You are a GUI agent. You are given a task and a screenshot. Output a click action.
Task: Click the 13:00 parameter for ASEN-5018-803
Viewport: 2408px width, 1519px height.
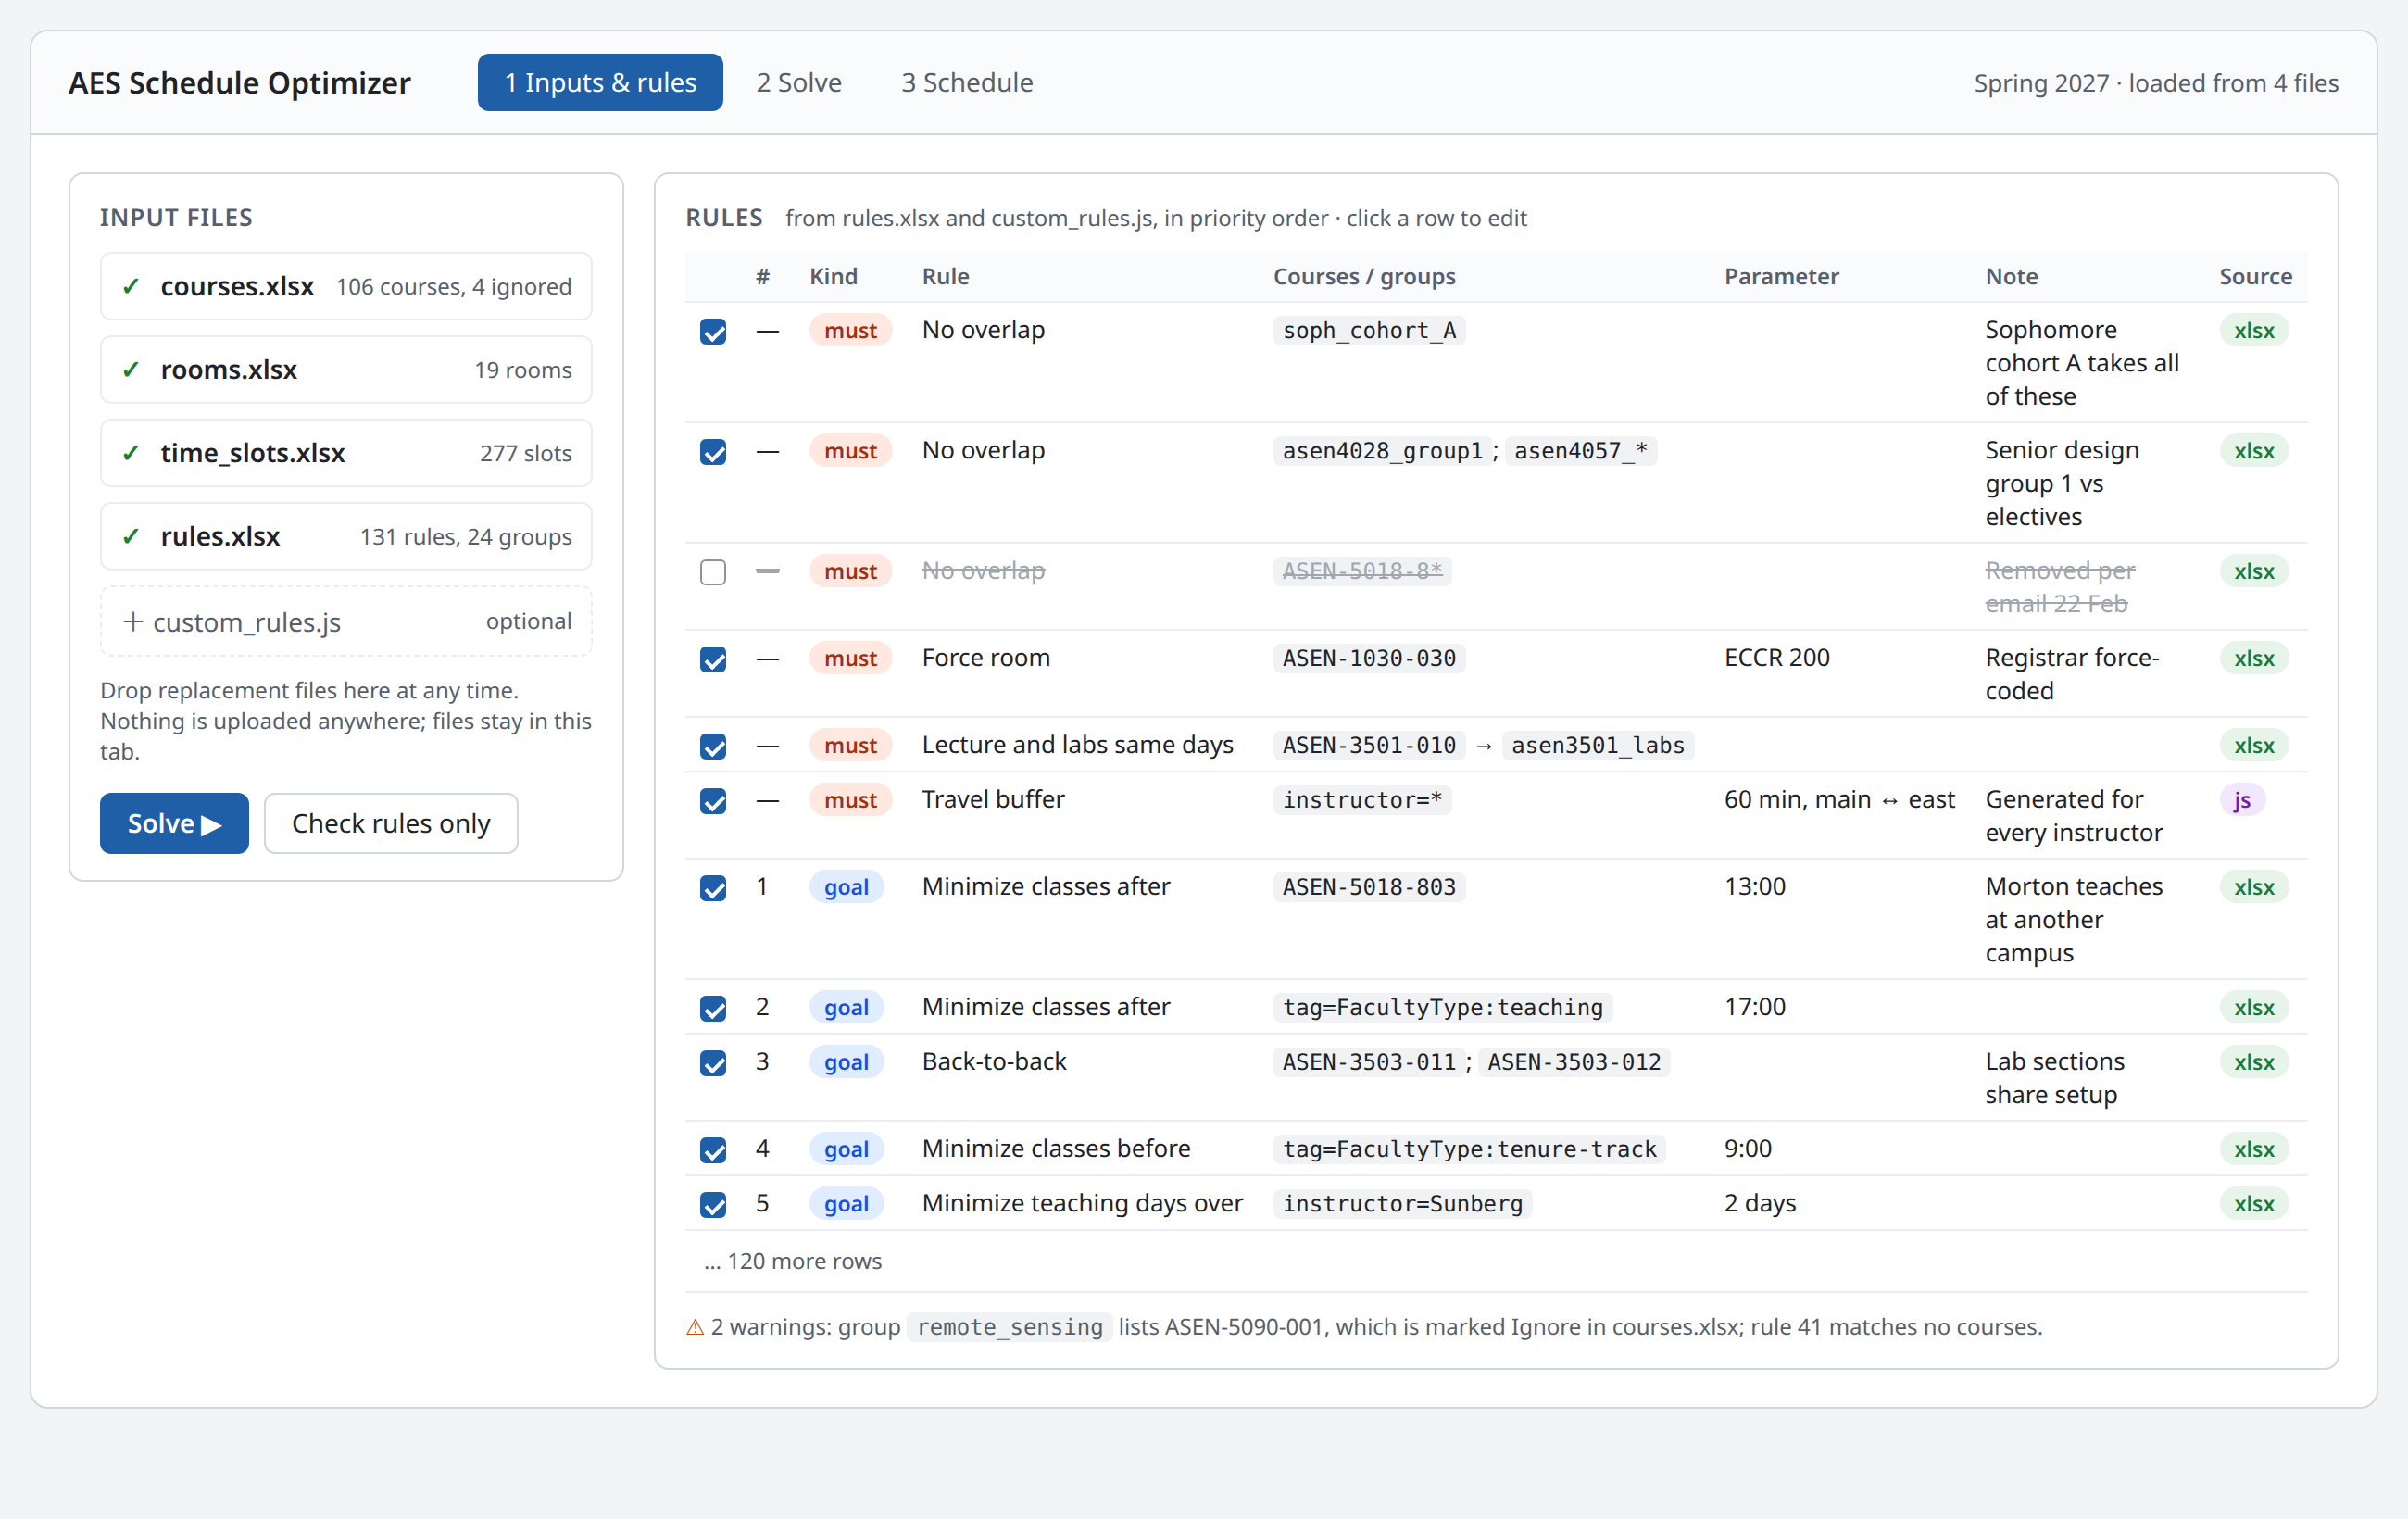[1755, 886]
